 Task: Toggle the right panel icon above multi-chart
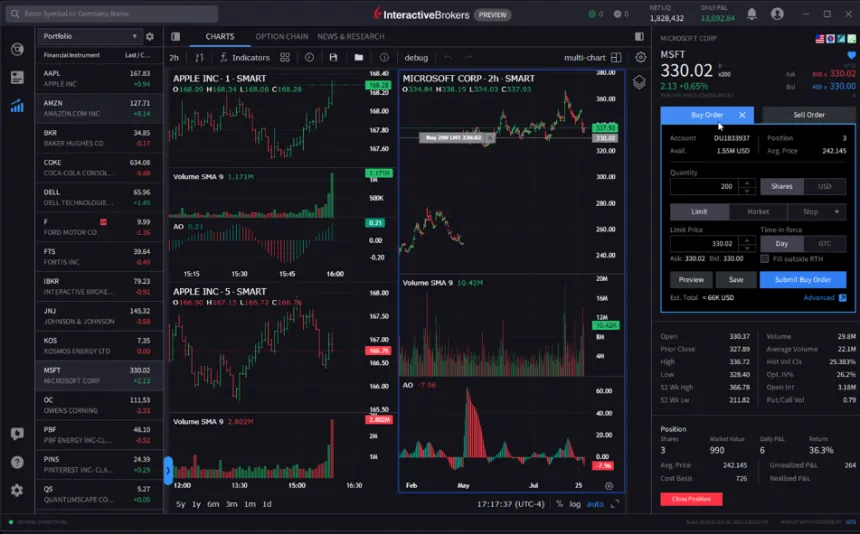[x=639, y=37]
